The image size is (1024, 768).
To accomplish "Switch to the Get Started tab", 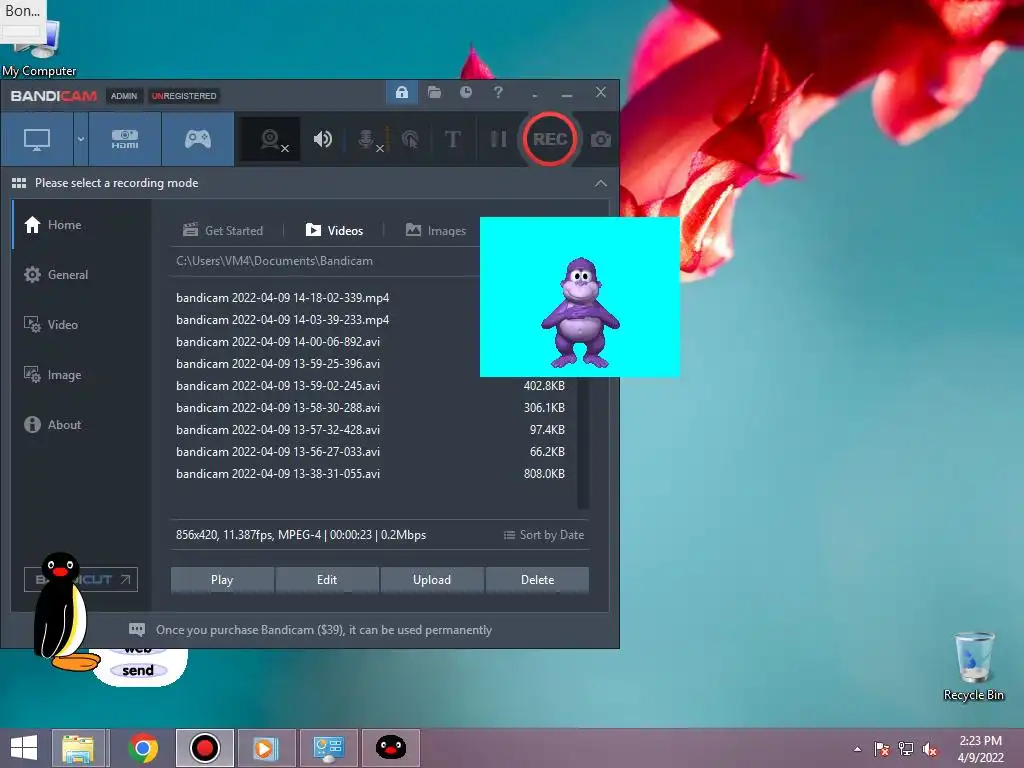I will pos(223,231).
